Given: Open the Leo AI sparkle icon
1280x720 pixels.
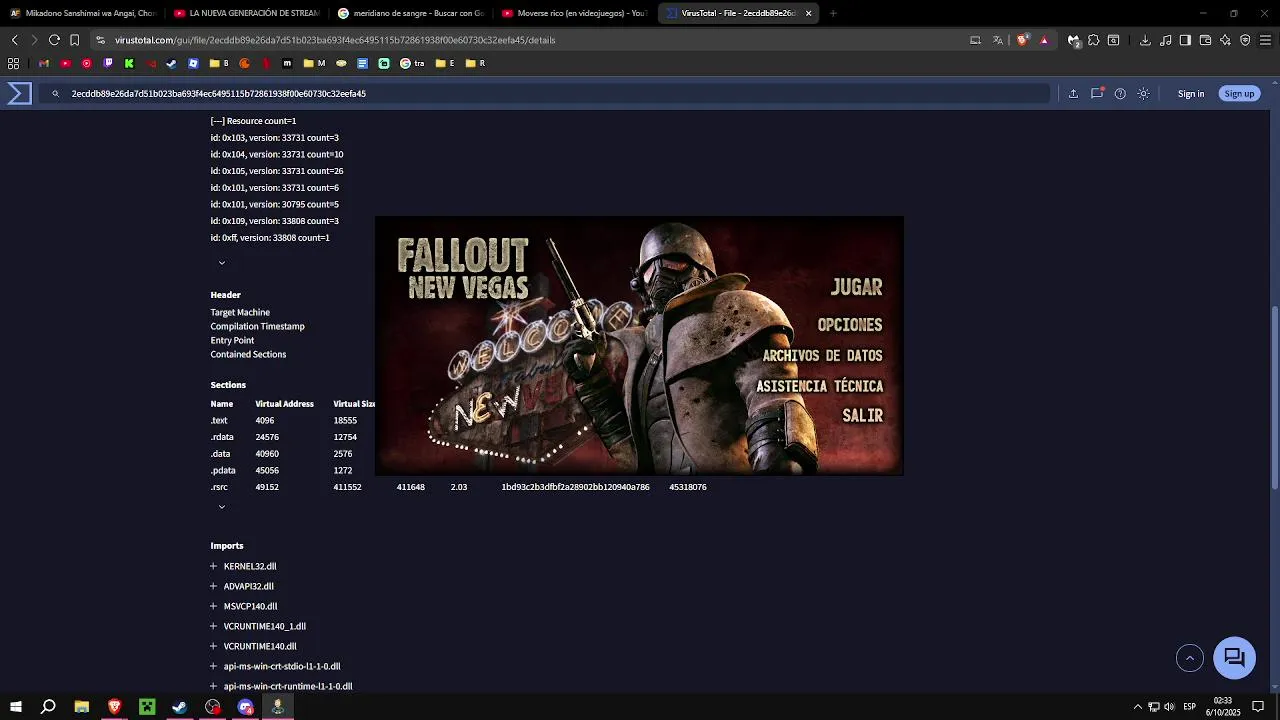Looking at the screenshot, I should (1225, 40).
